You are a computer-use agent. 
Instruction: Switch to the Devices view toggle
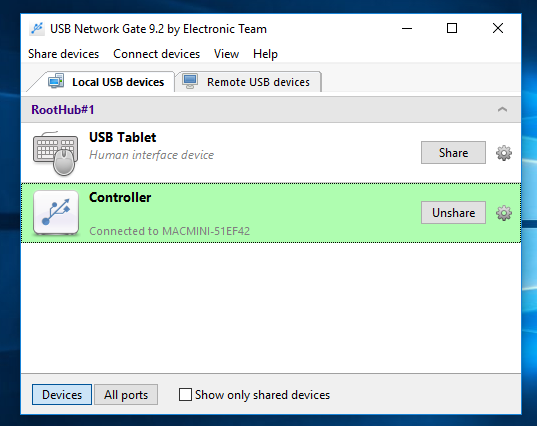[62, 394]
